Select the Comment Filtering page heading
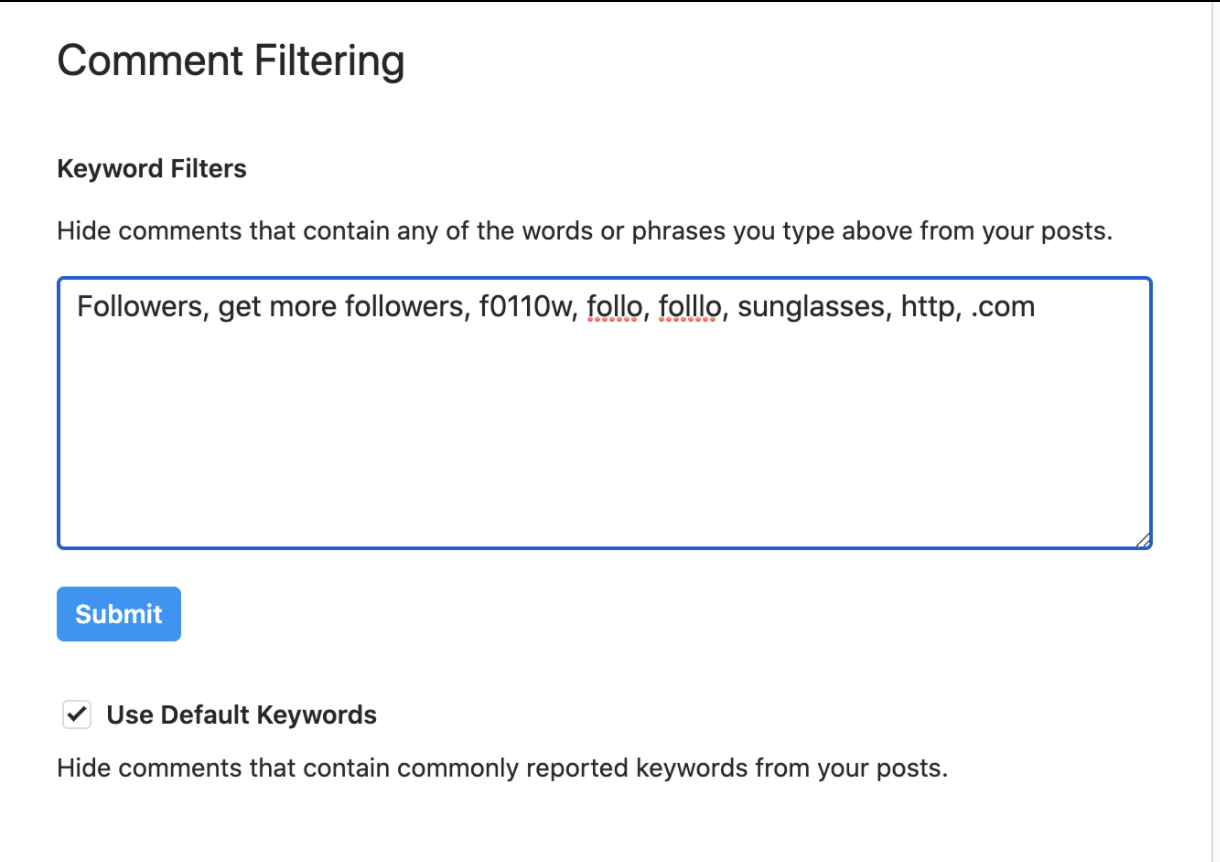The height and width of the screenshot is (862, 1220). click(x=231, y=61)
